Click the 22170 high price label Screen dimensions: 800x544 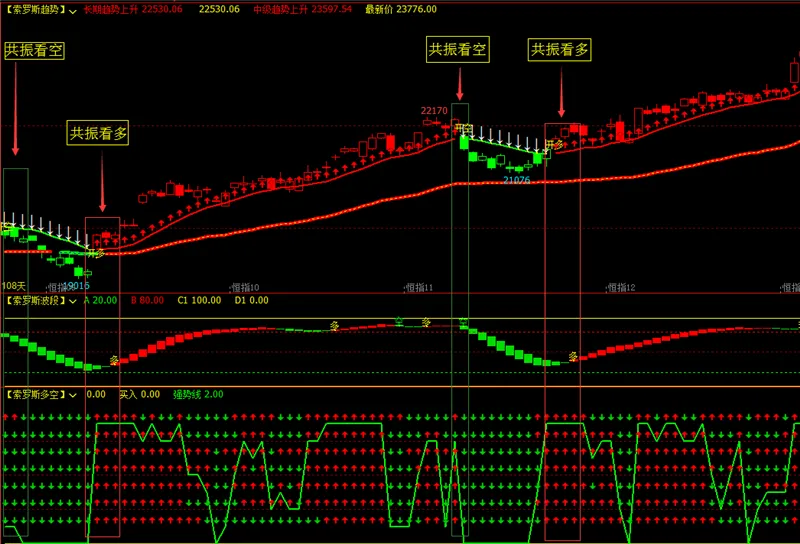pos(434,111)
